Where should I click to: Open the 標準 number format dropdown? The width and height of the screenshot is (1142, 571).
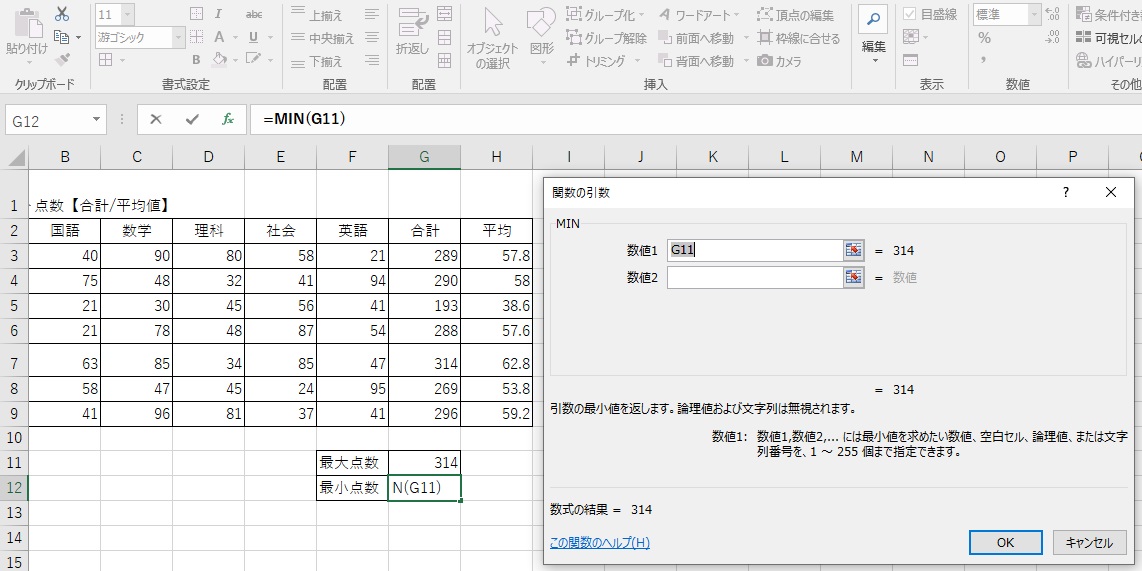(1035, 14)
